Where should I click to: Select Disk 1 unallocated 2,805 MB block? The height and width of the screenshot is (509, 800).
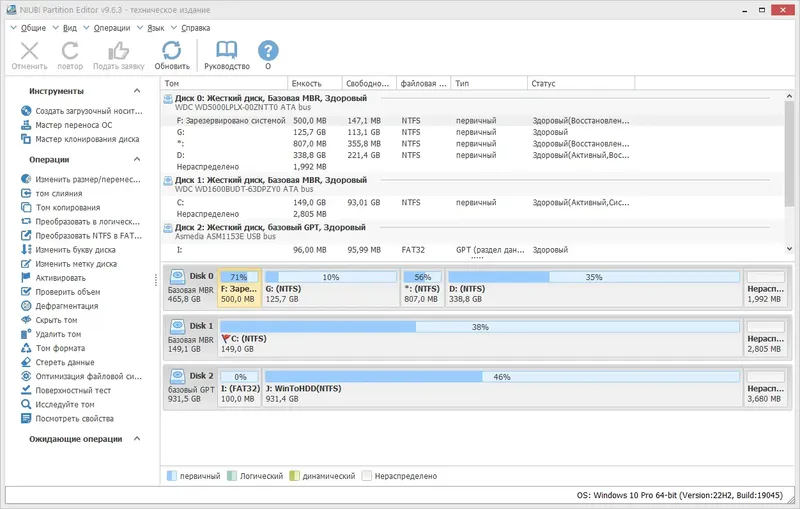765,337
